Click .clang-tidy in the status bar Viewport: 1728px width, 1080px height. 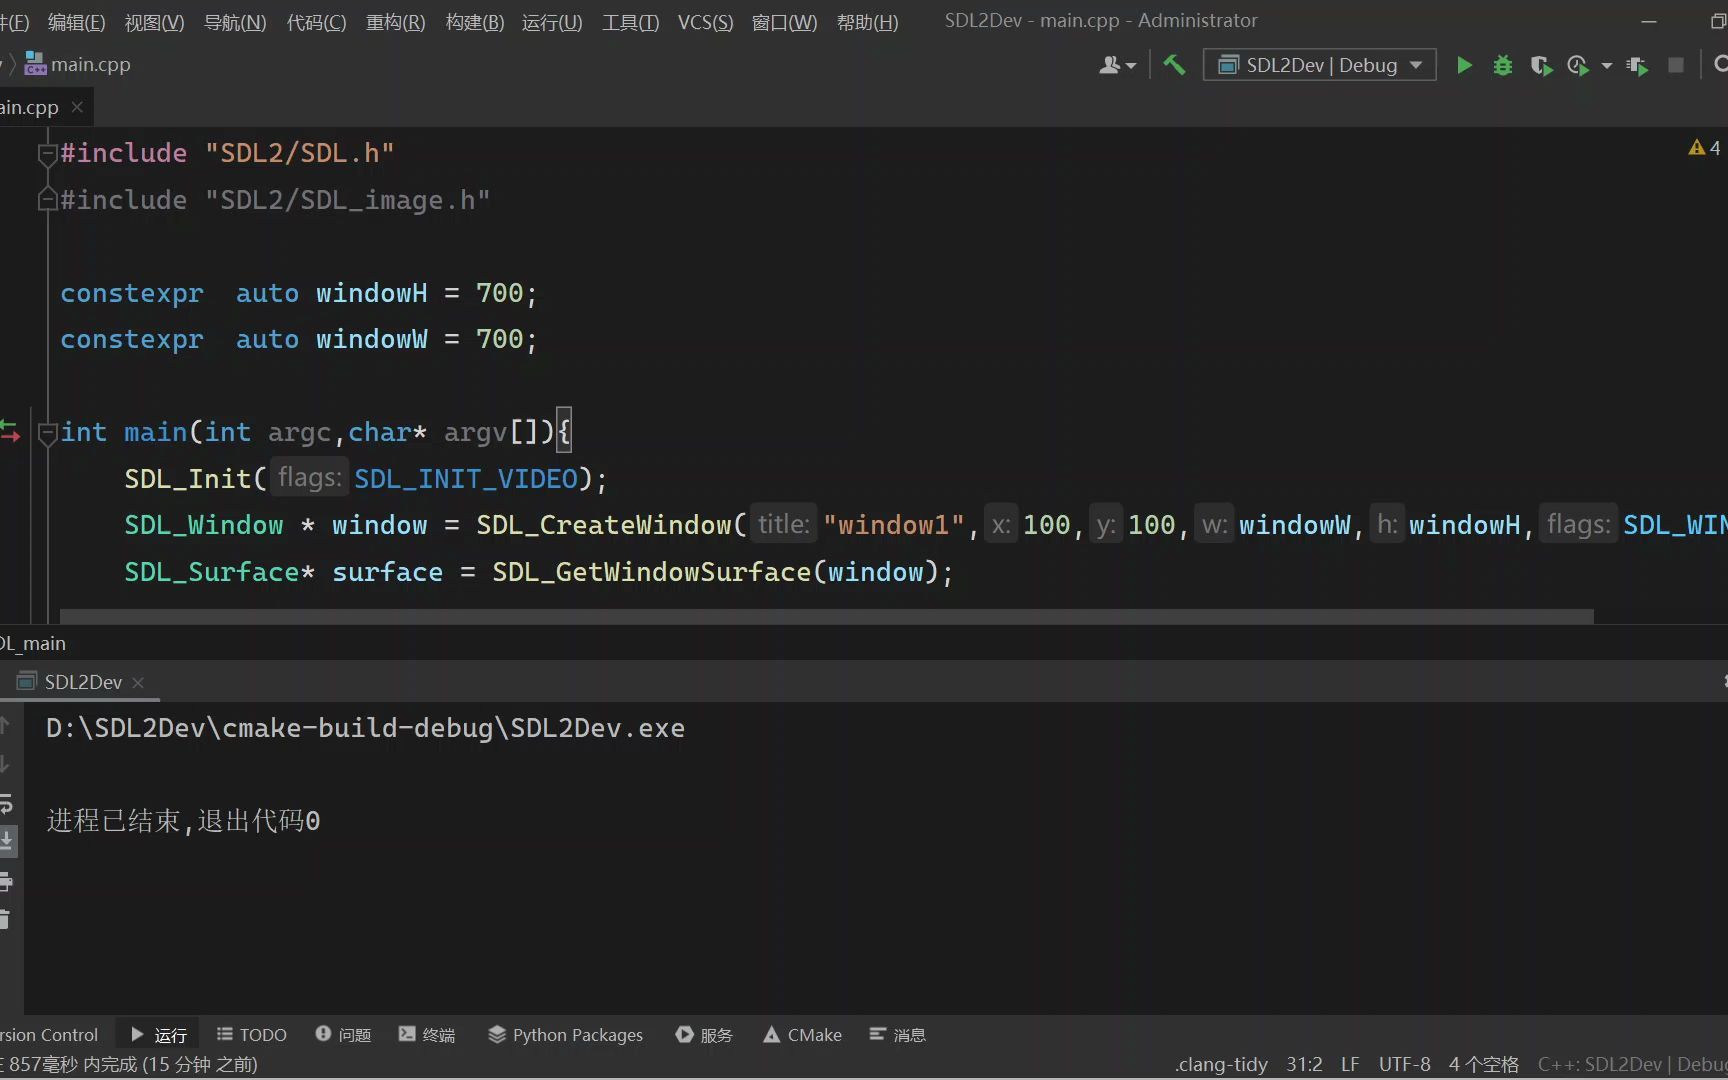click(x=1221, y=1065)
